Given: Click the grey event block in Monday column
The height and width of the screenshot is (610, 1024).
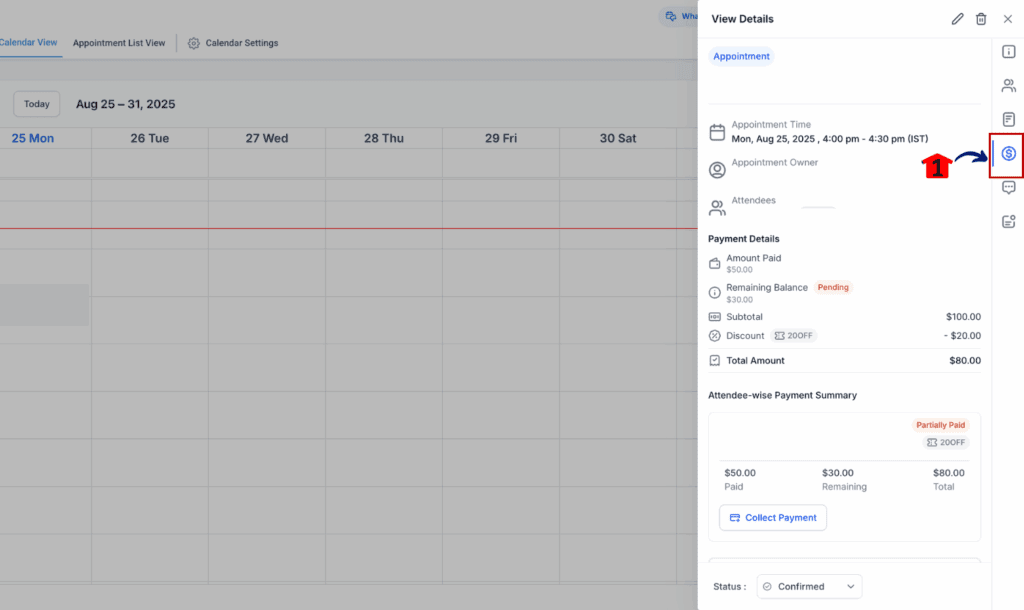Looking at the screenshot, I should (44, 305).
